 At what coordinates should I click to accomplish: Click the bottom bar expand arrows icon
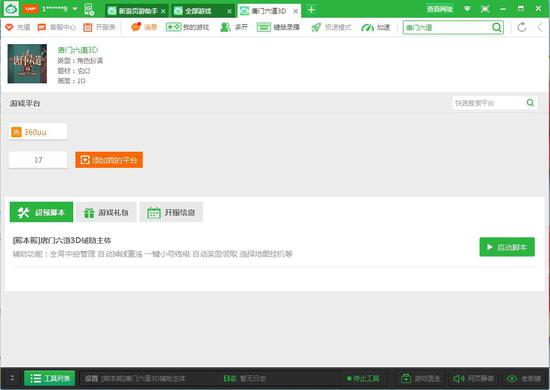point(12,378)
